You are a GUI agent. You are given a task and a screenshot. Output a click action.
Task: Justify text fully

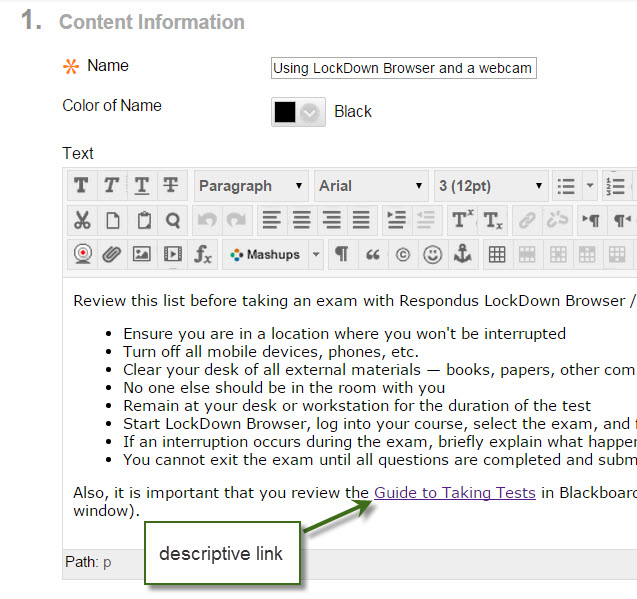362,221
